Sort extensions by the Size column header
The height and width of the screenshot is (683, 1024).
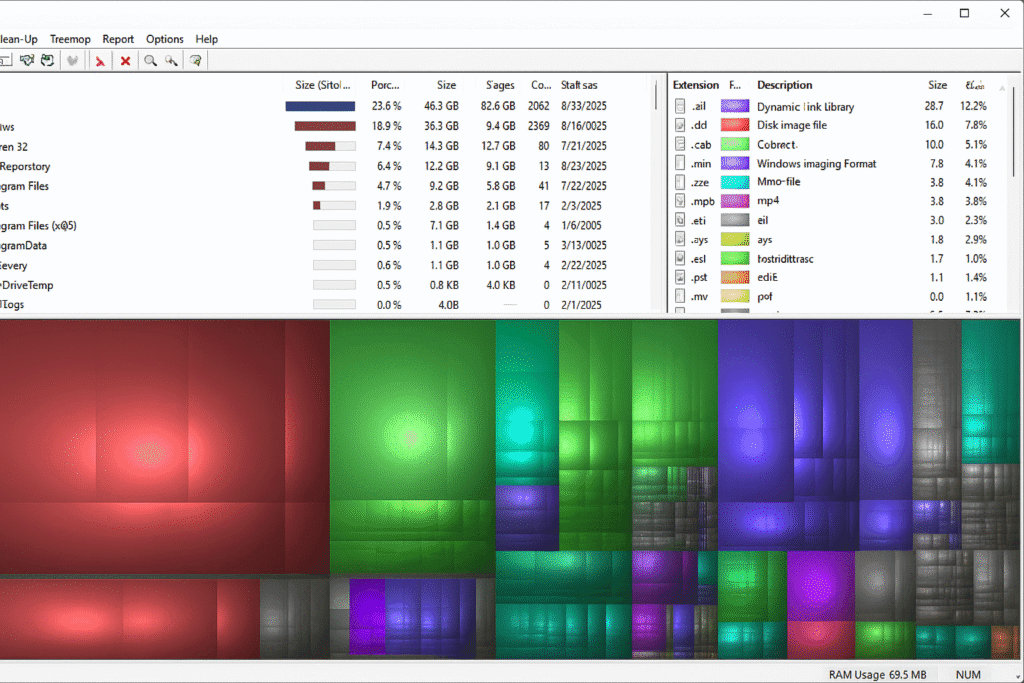point(937,85)
